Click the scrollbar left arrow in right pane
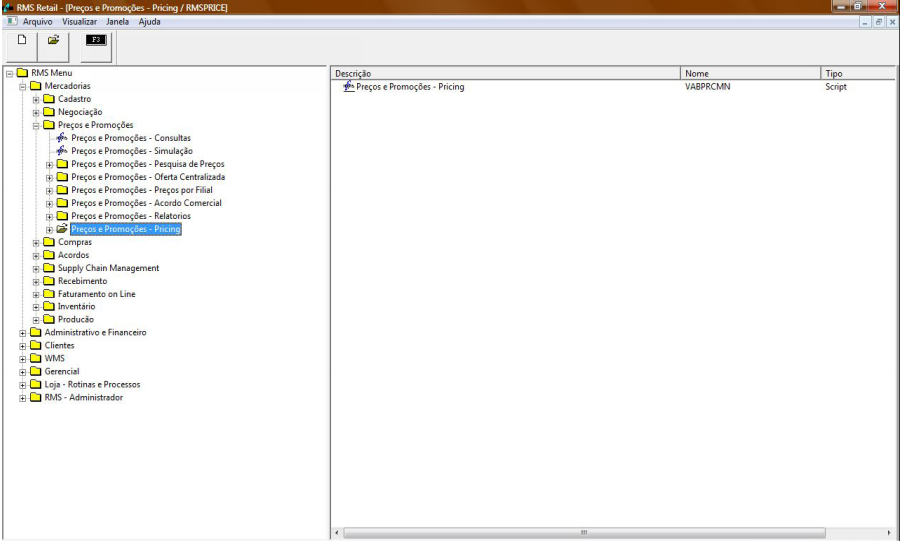The image size is (900, 541). [337, 533]
